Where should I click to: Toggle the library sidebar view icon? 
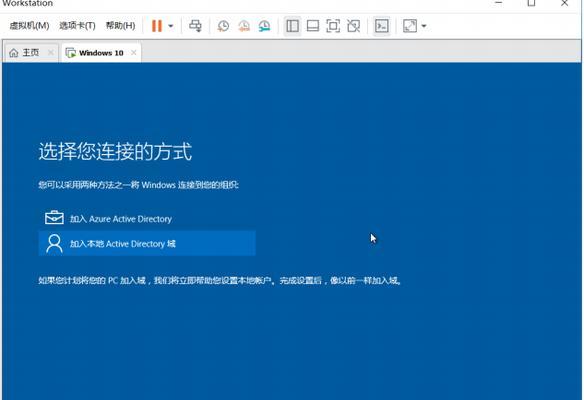click(292, 26)
